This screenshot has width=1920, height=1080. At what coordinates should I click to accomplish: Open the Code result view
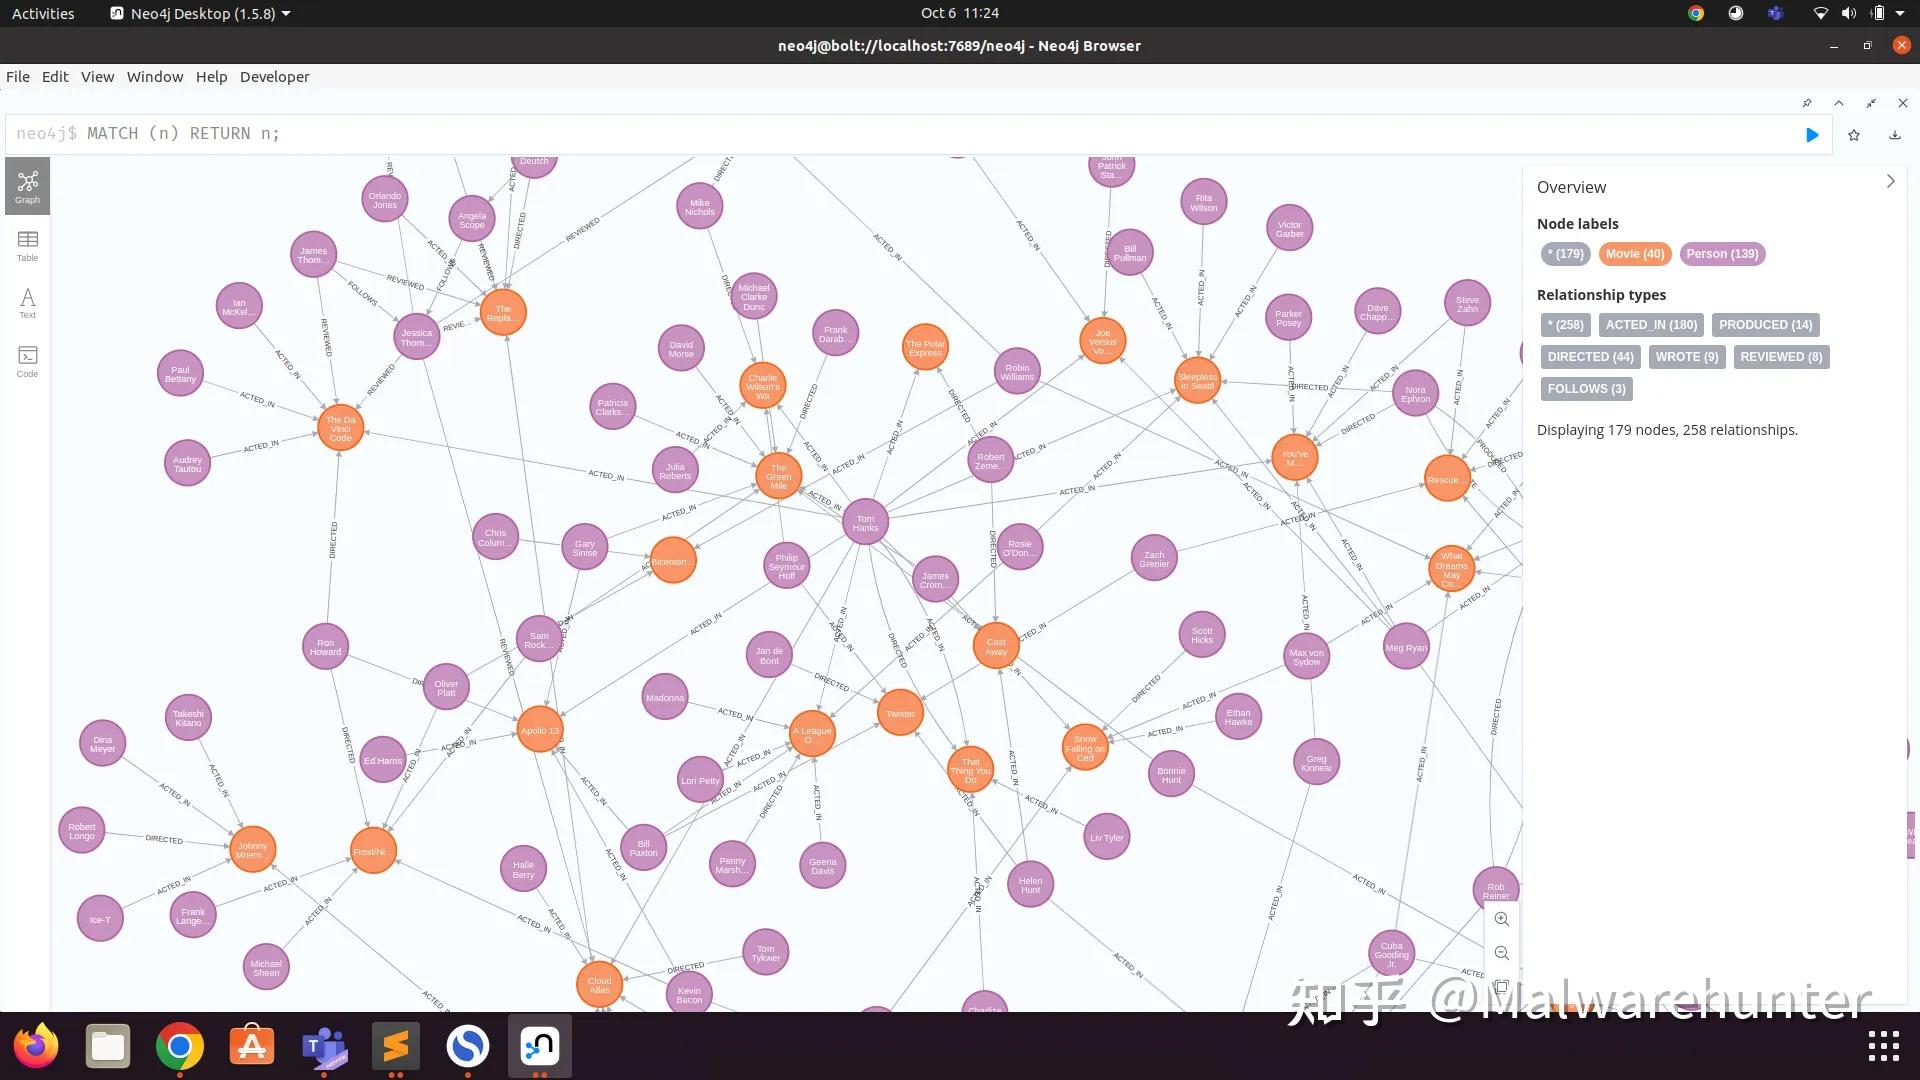(x=27, y=361)
